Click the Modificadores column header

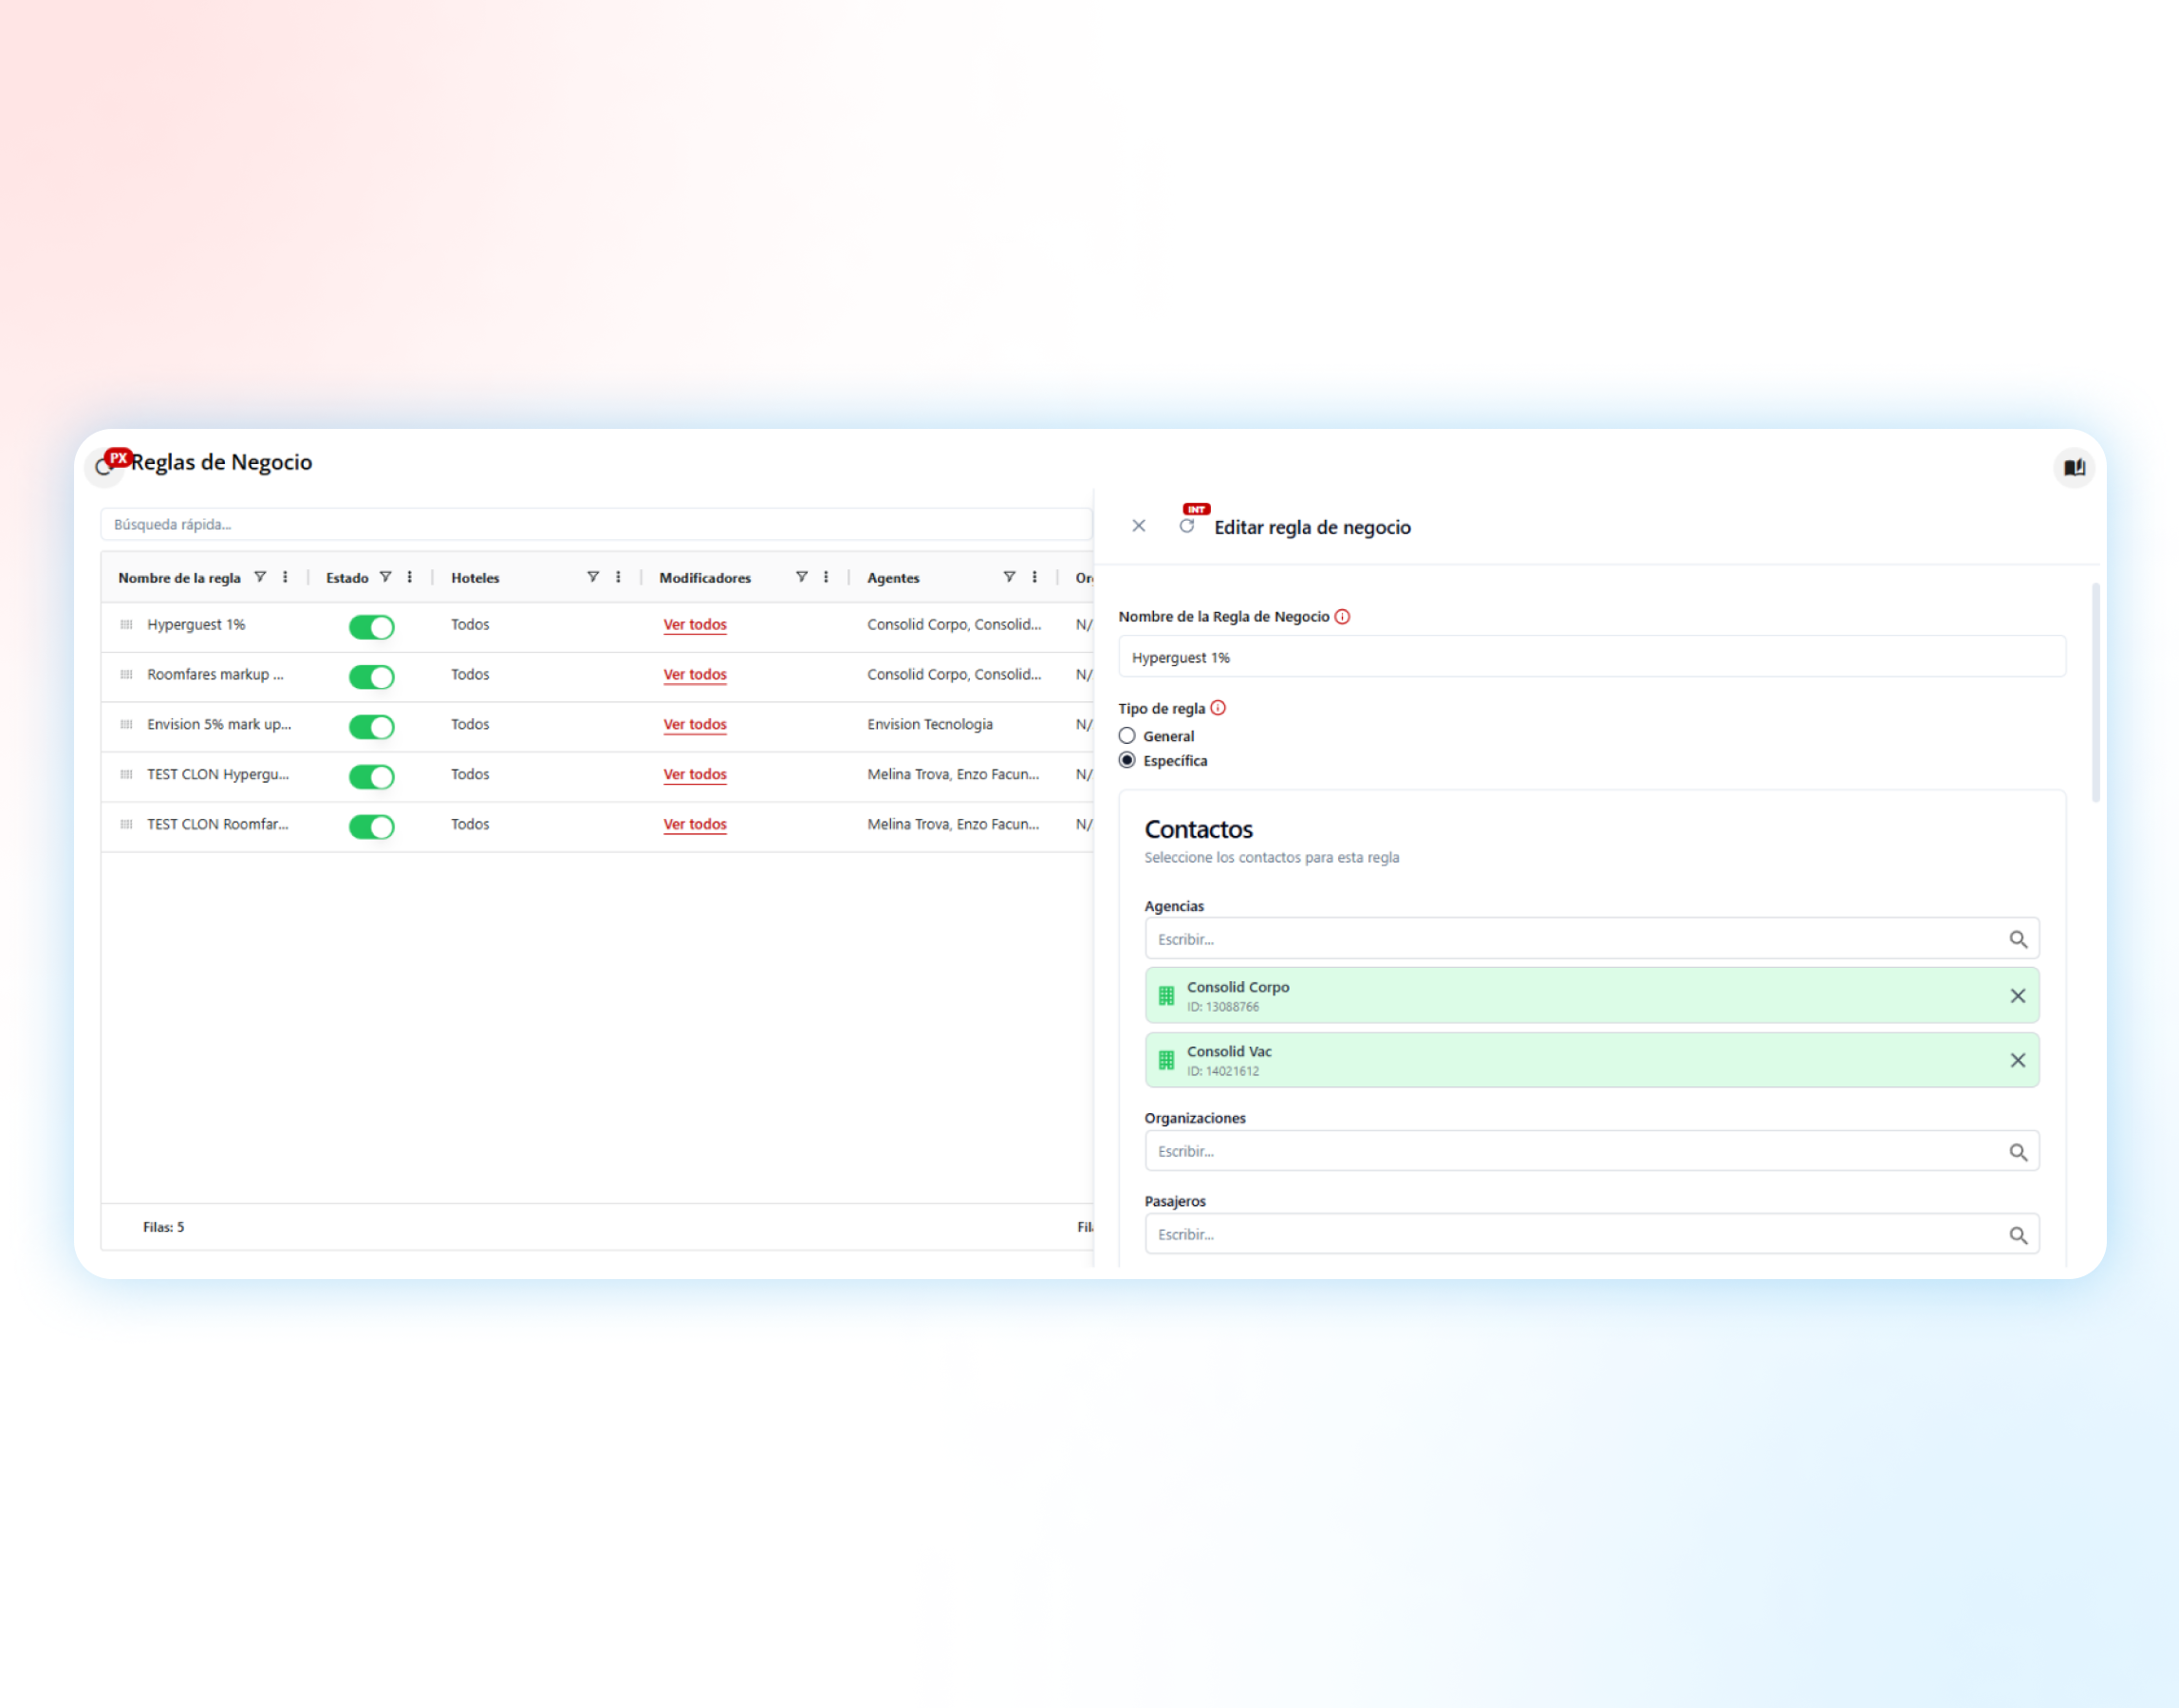click(705, 578)
